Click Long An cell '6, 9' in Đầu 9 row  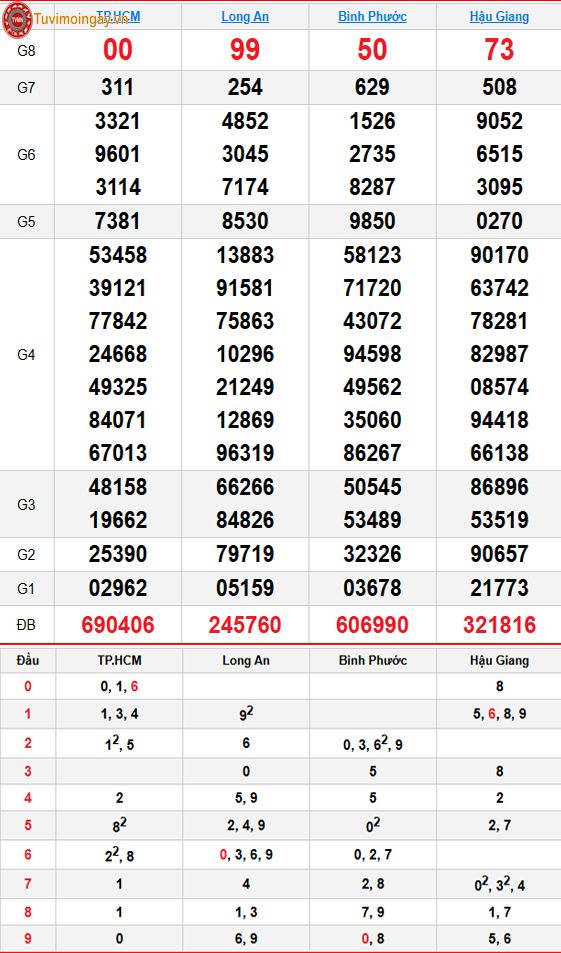coord(246,939)
